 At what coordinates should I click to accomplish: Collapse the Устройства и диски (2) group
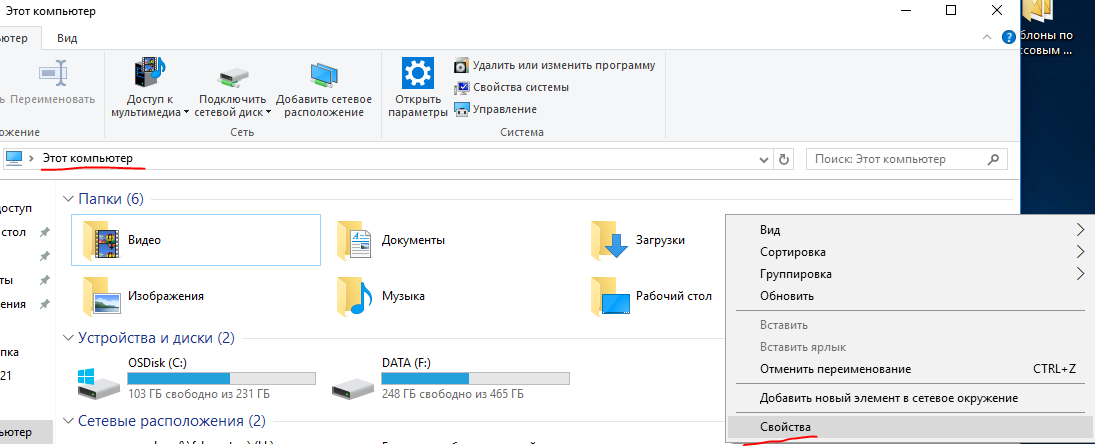(x=68, y=339)
